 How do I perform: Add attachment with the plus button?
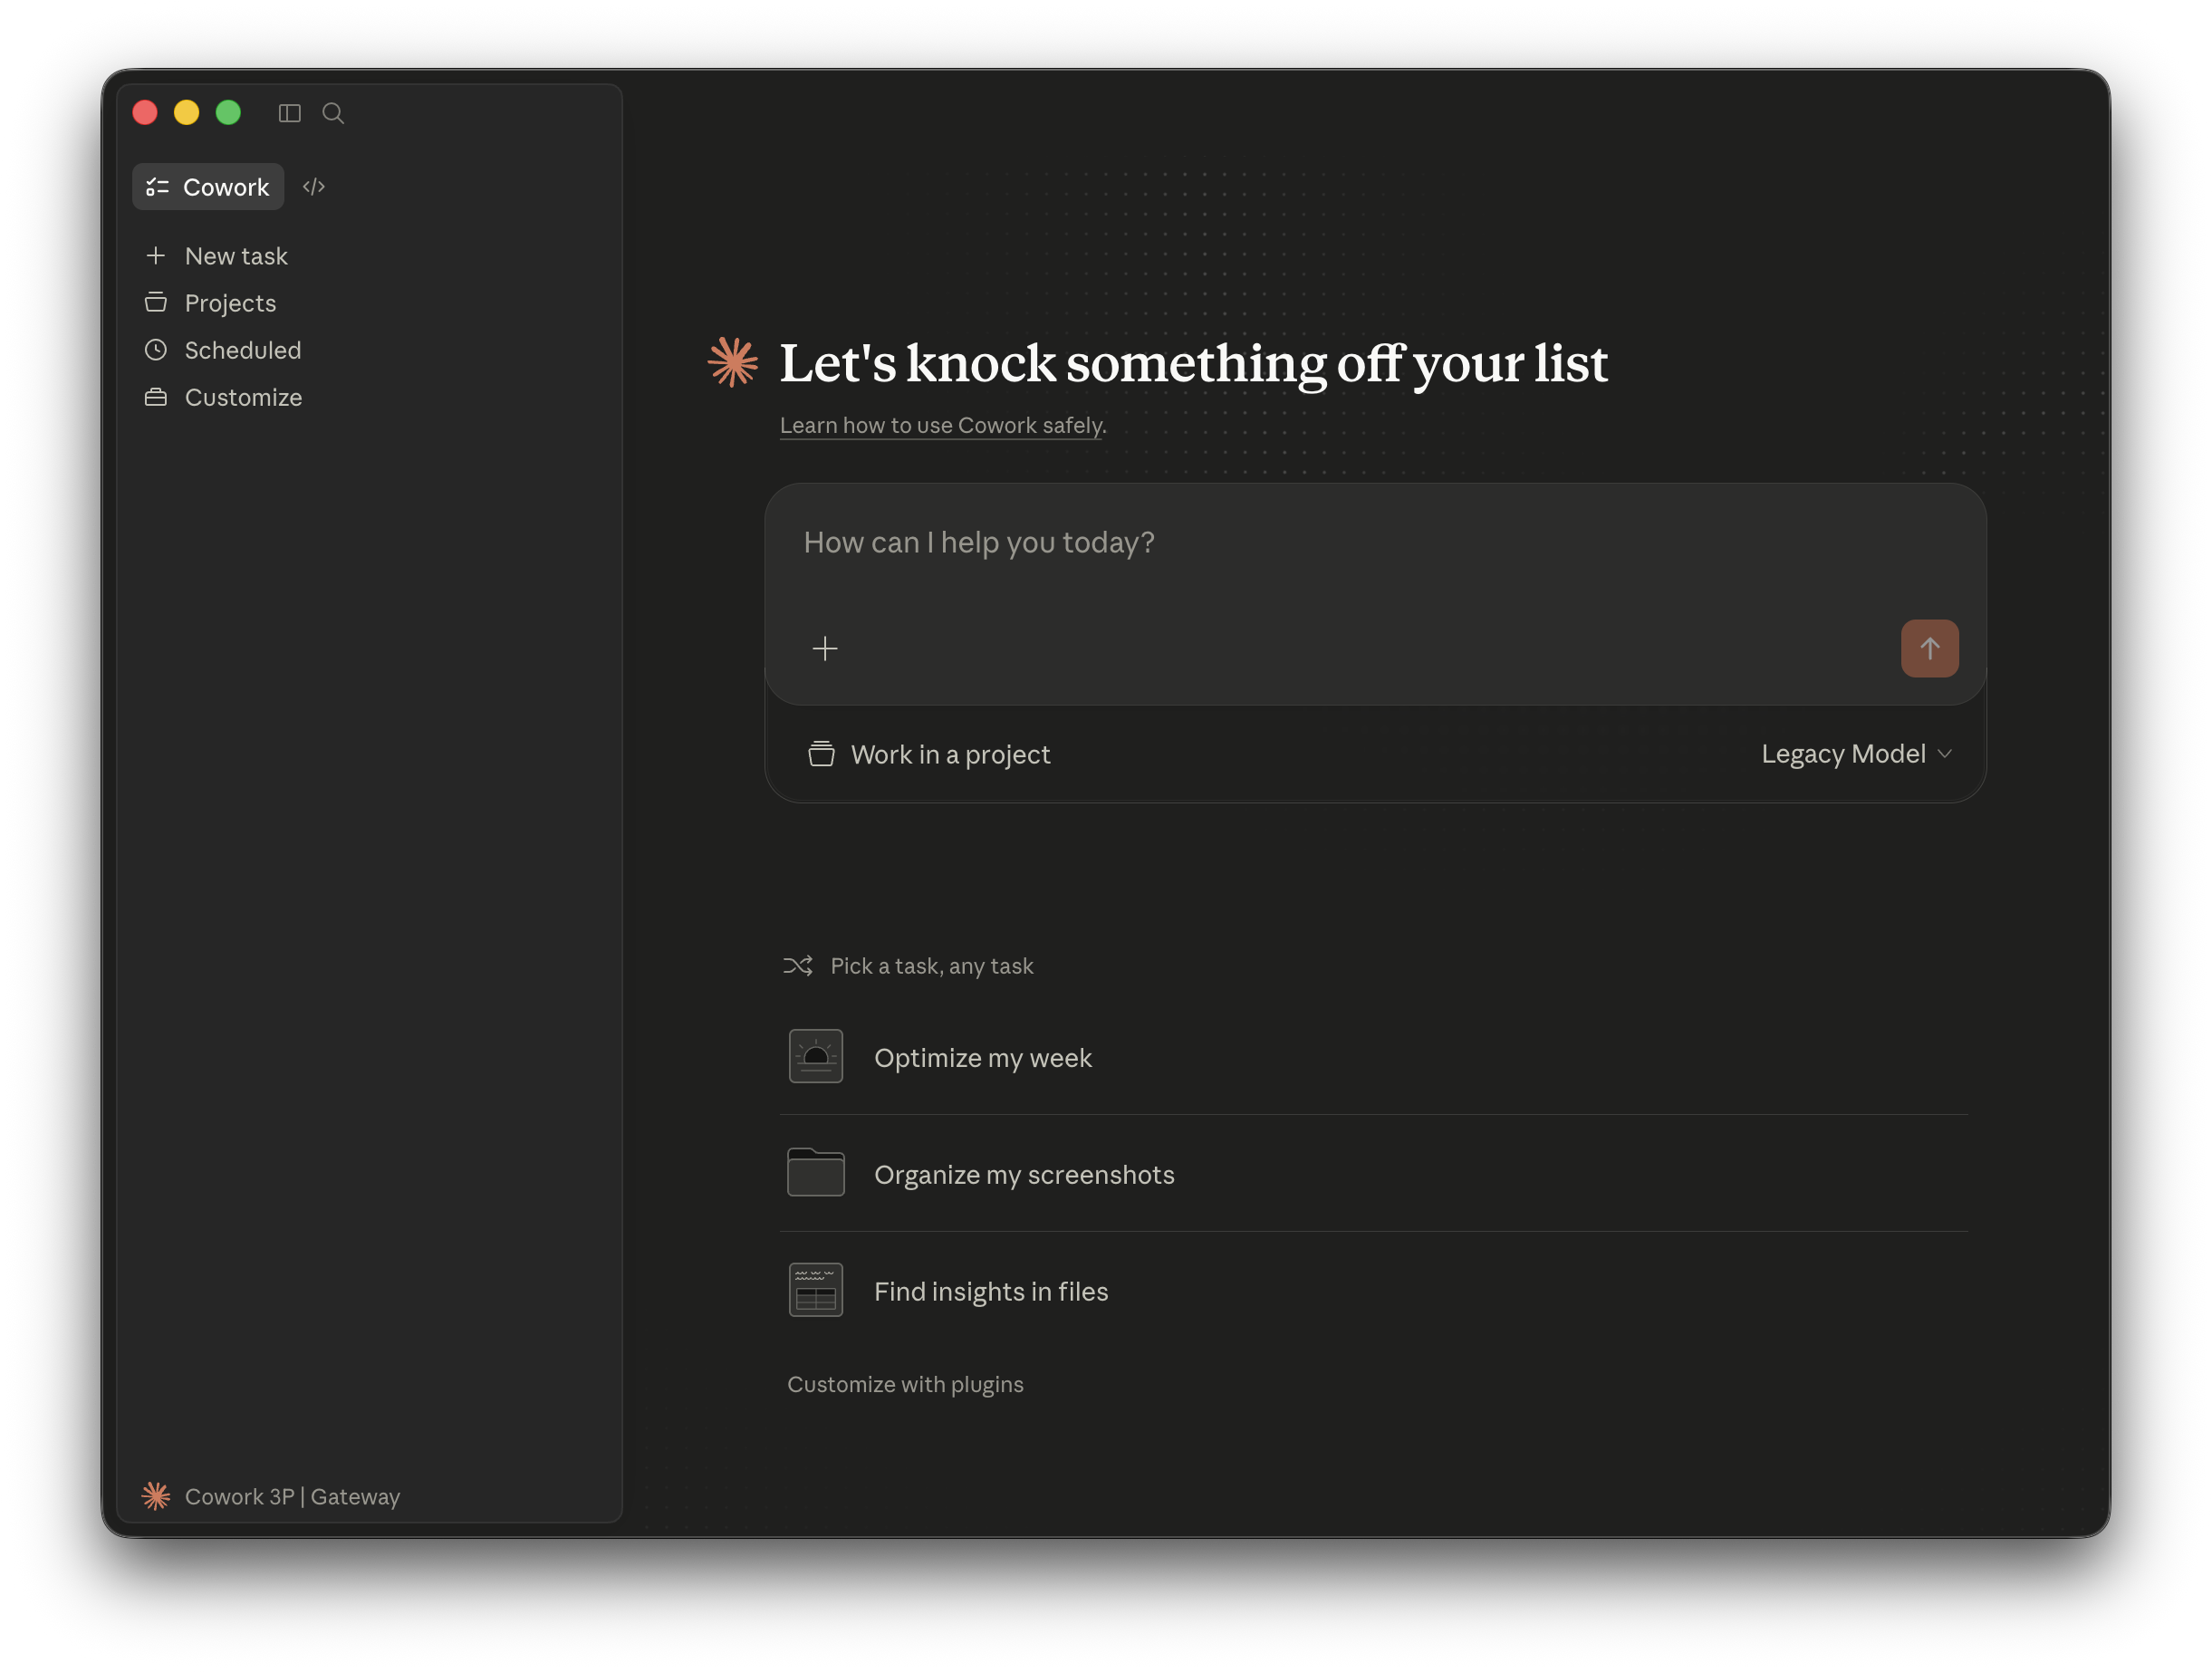tap(825, 649)
